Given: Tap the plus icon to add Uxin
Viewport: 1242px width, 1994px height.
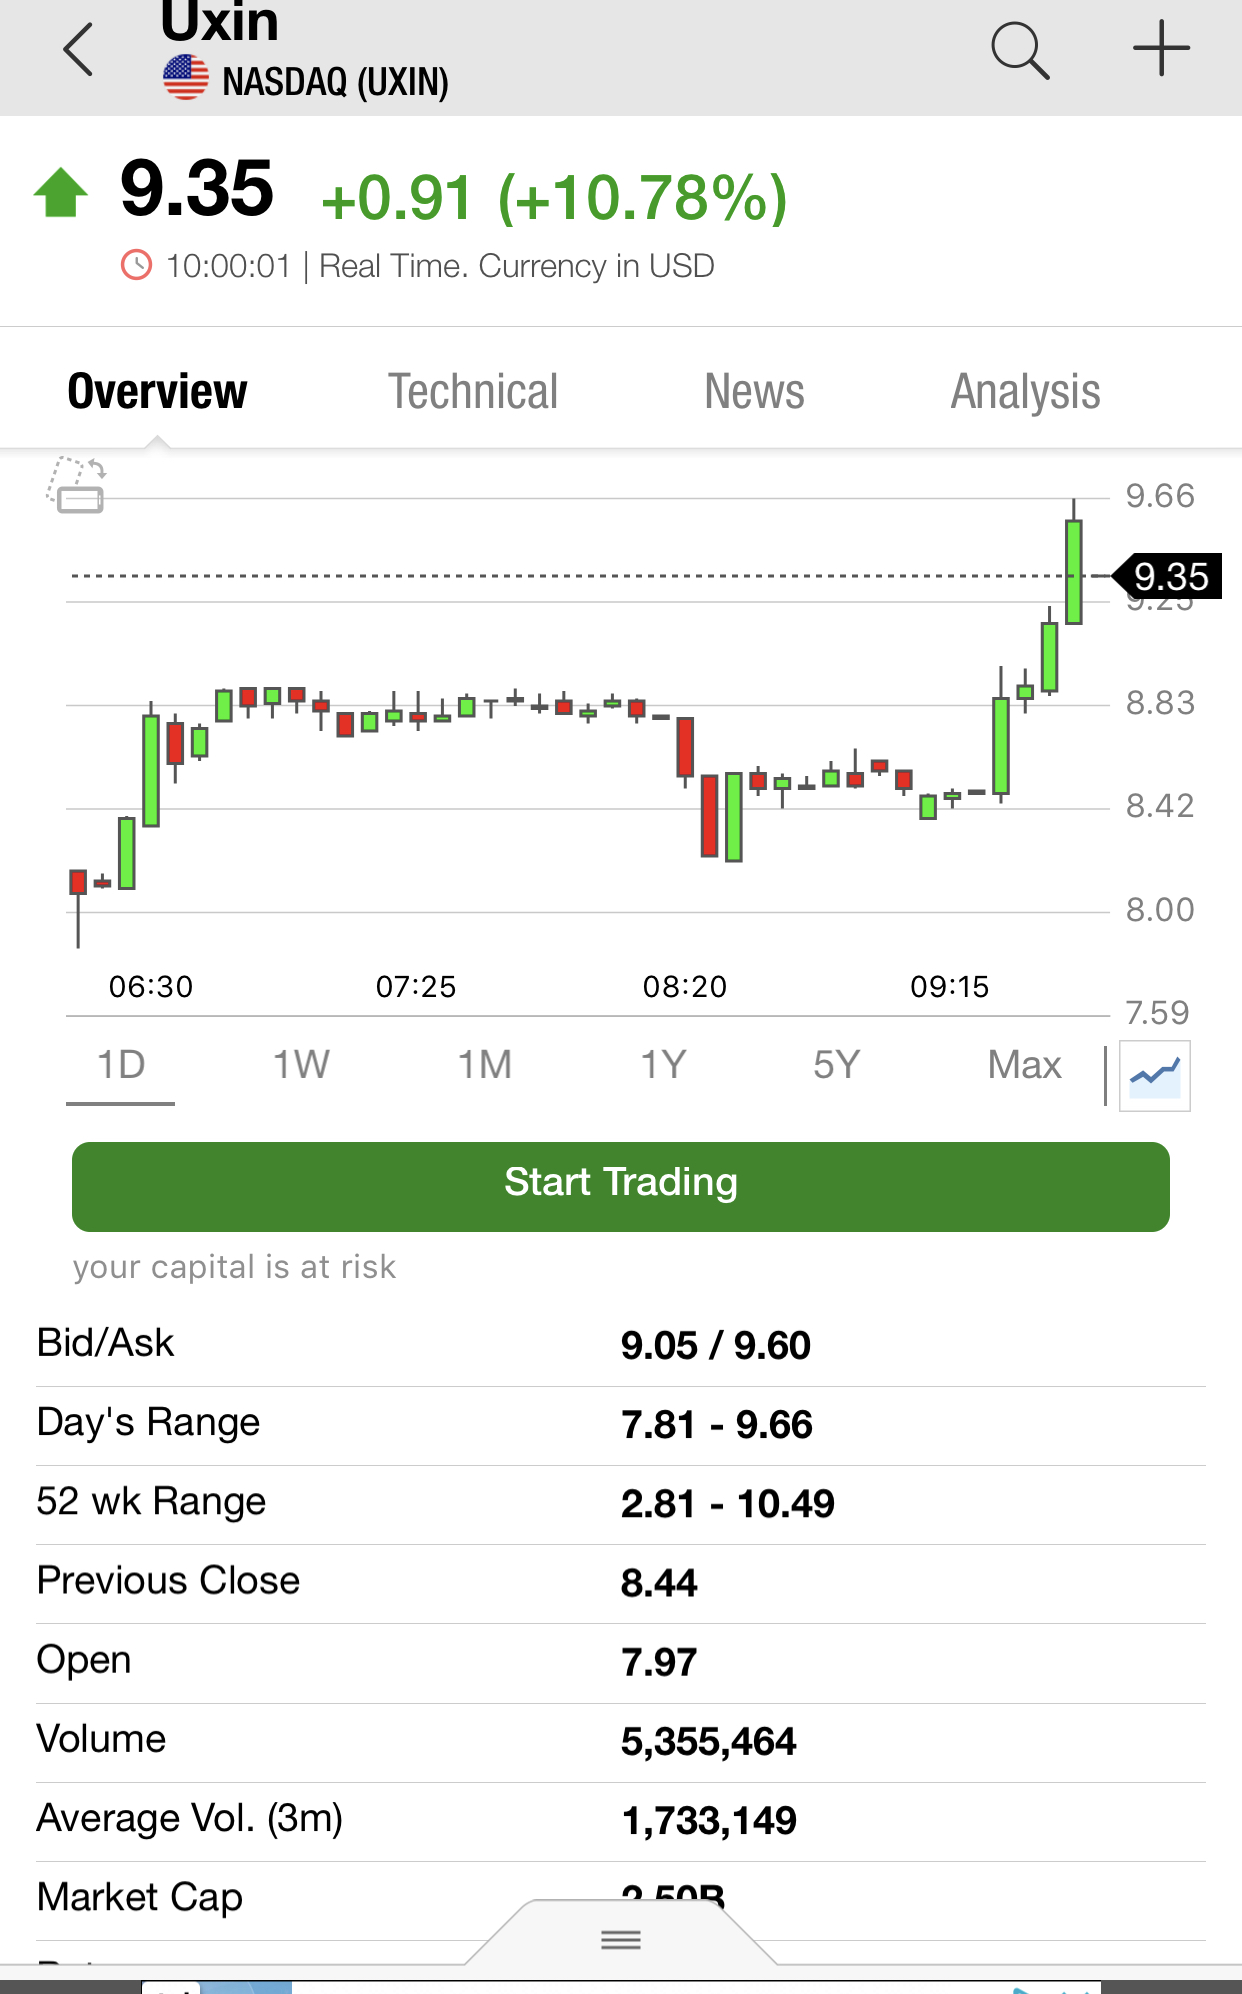Looking at the screenshot, I should (x=1160, y=48).
